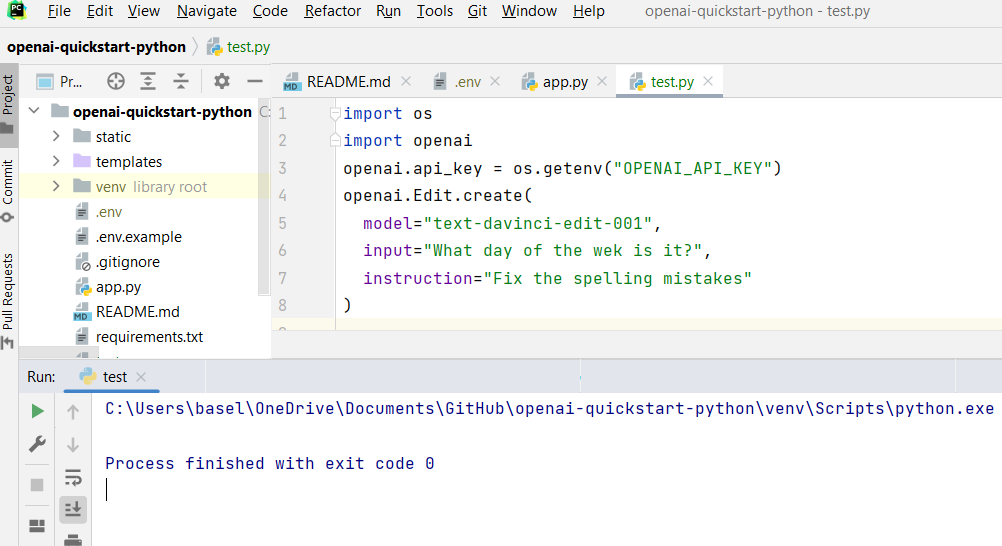1002x546 pixels.
Task: Rerun test with green play icon
Action: click(x=37, y=411)
